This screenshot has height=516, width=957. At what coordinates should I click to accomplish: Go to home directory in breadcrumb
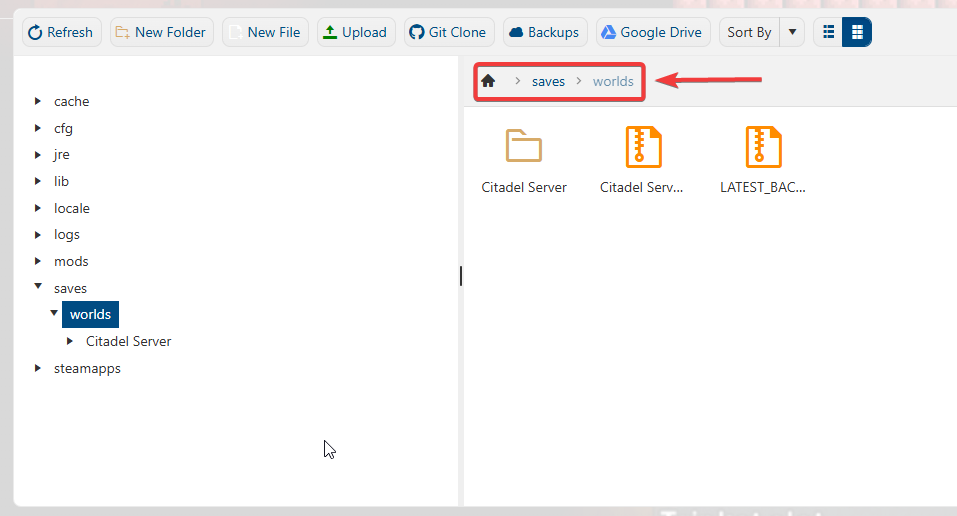point(488,81)
